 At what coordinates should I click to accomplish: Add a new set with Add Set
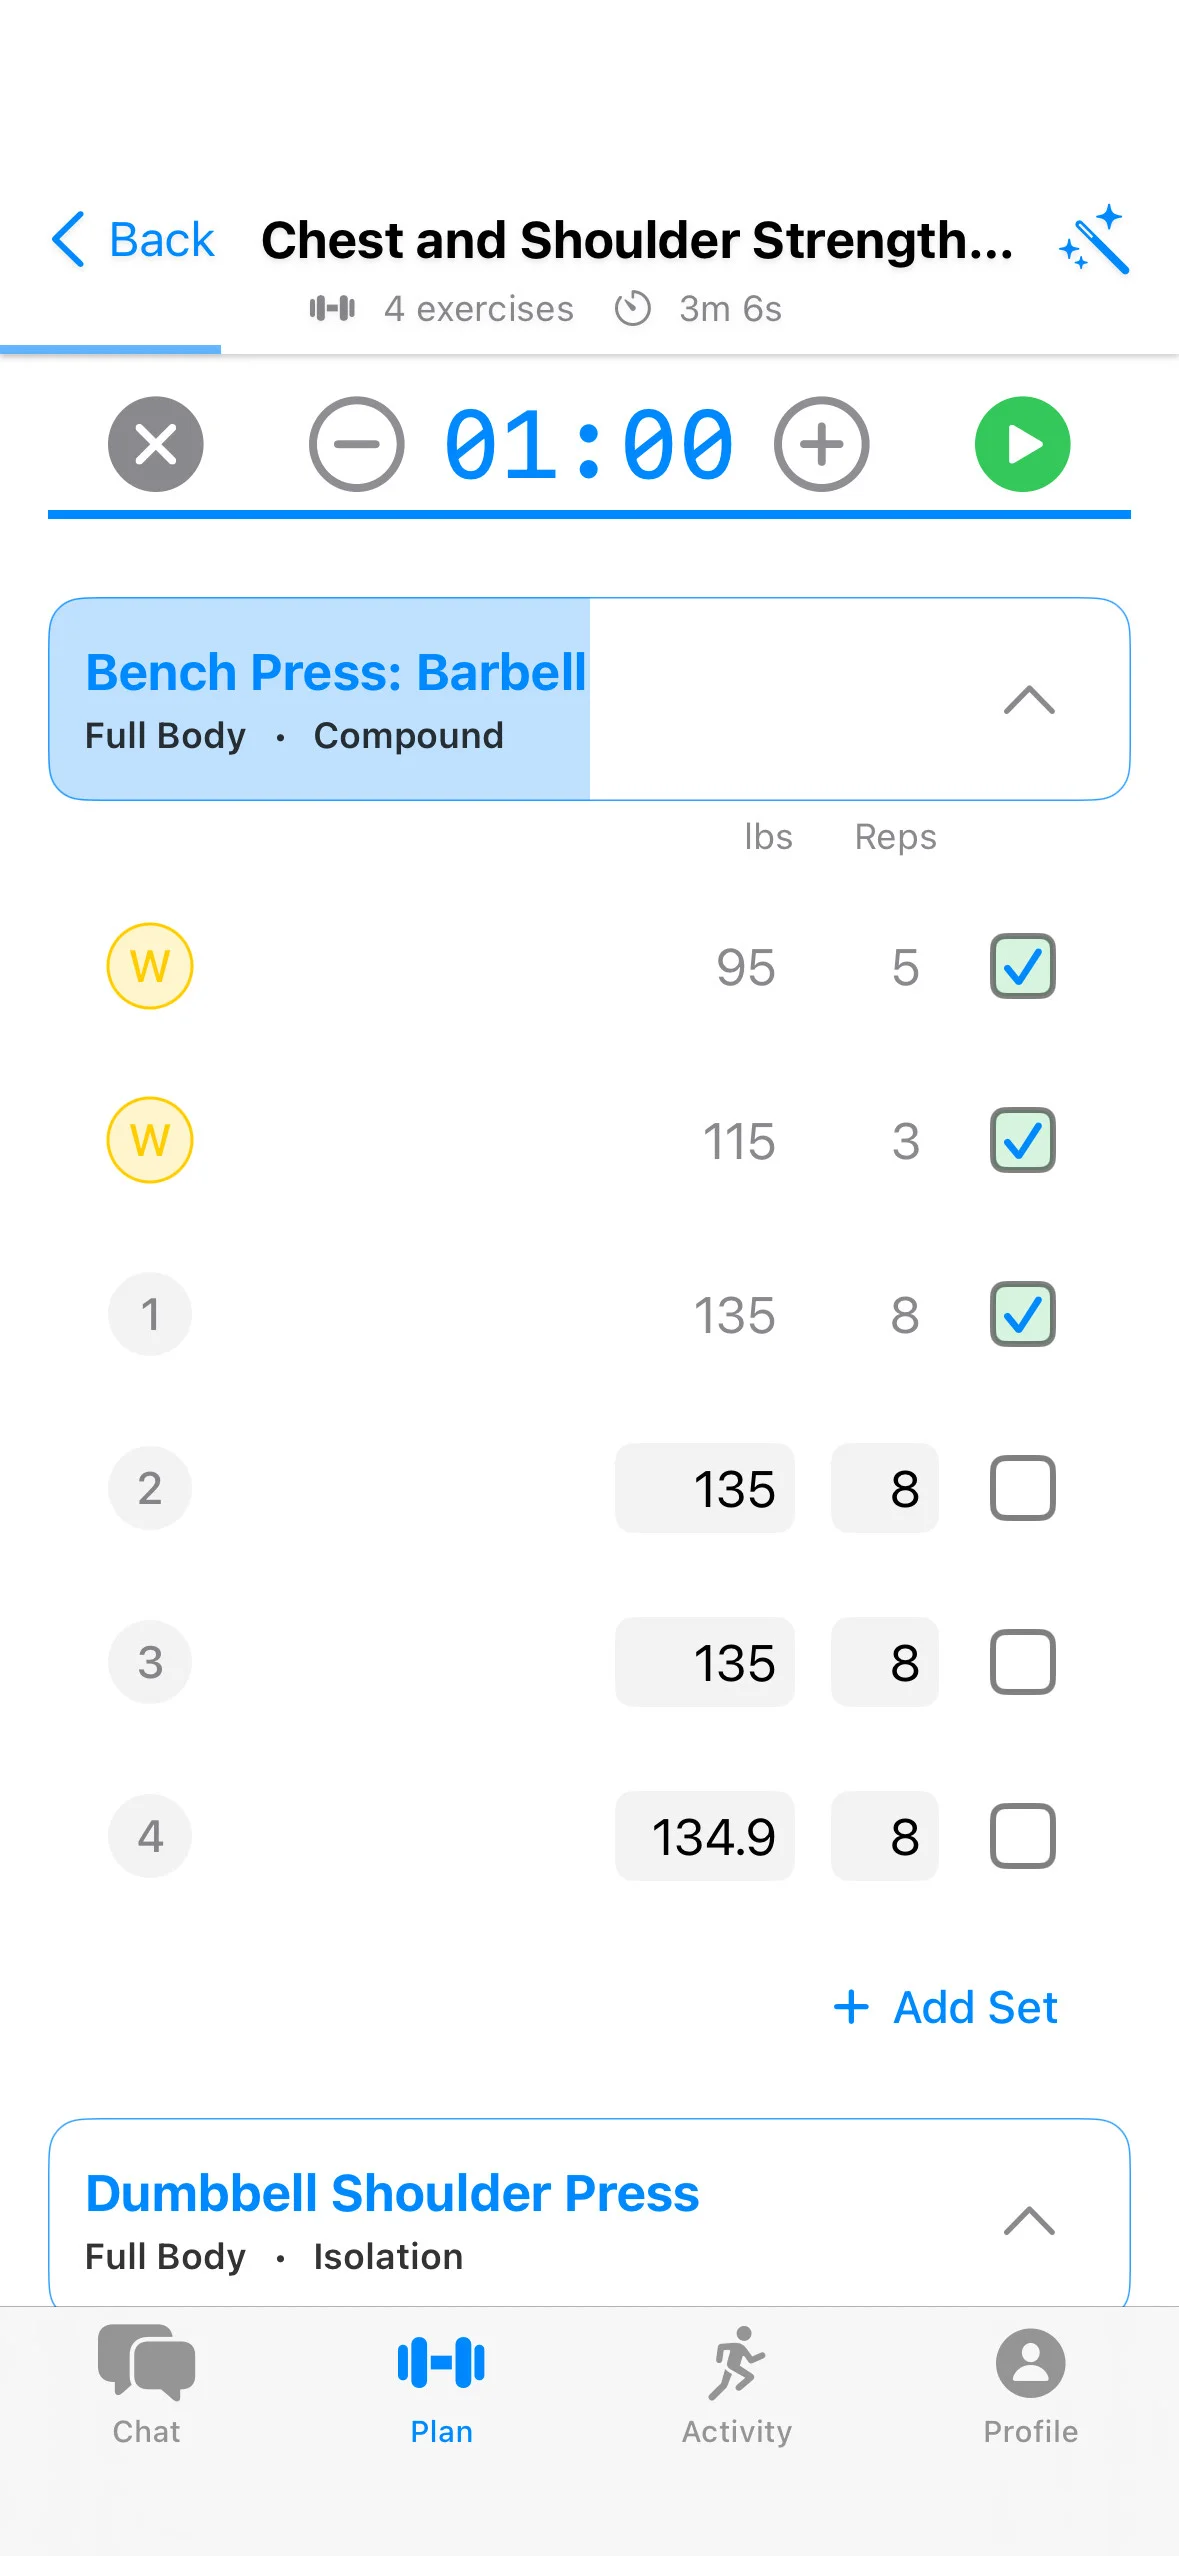point(944,2007)
